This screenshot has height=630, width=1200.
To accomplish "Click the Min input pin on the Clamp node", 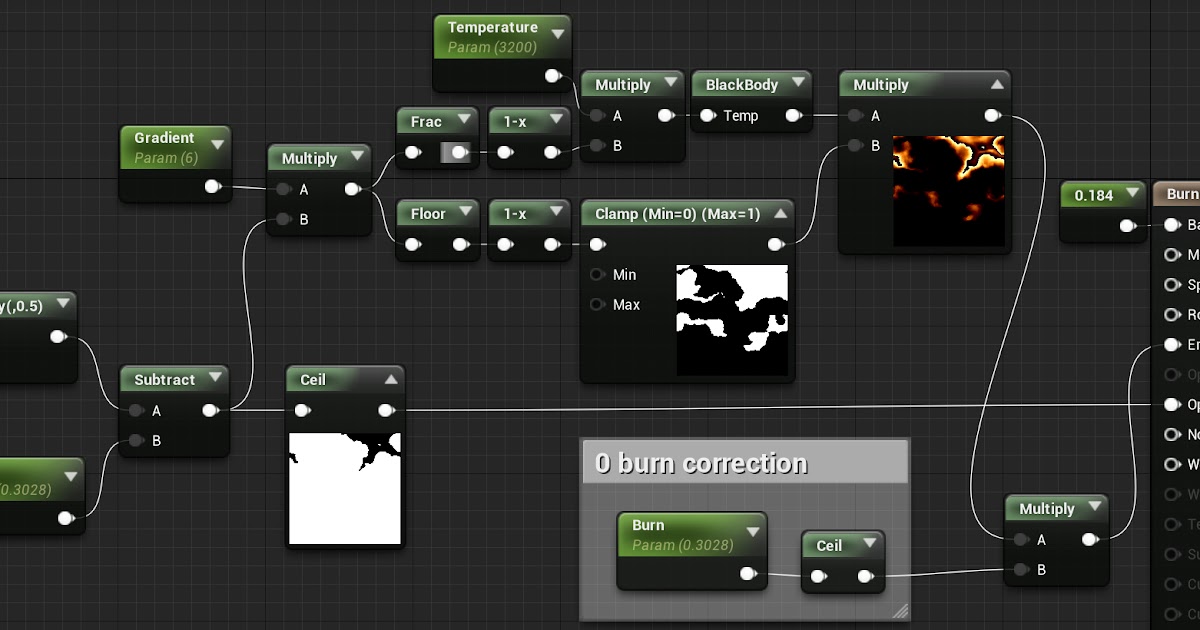I will [x=597, y=274].
